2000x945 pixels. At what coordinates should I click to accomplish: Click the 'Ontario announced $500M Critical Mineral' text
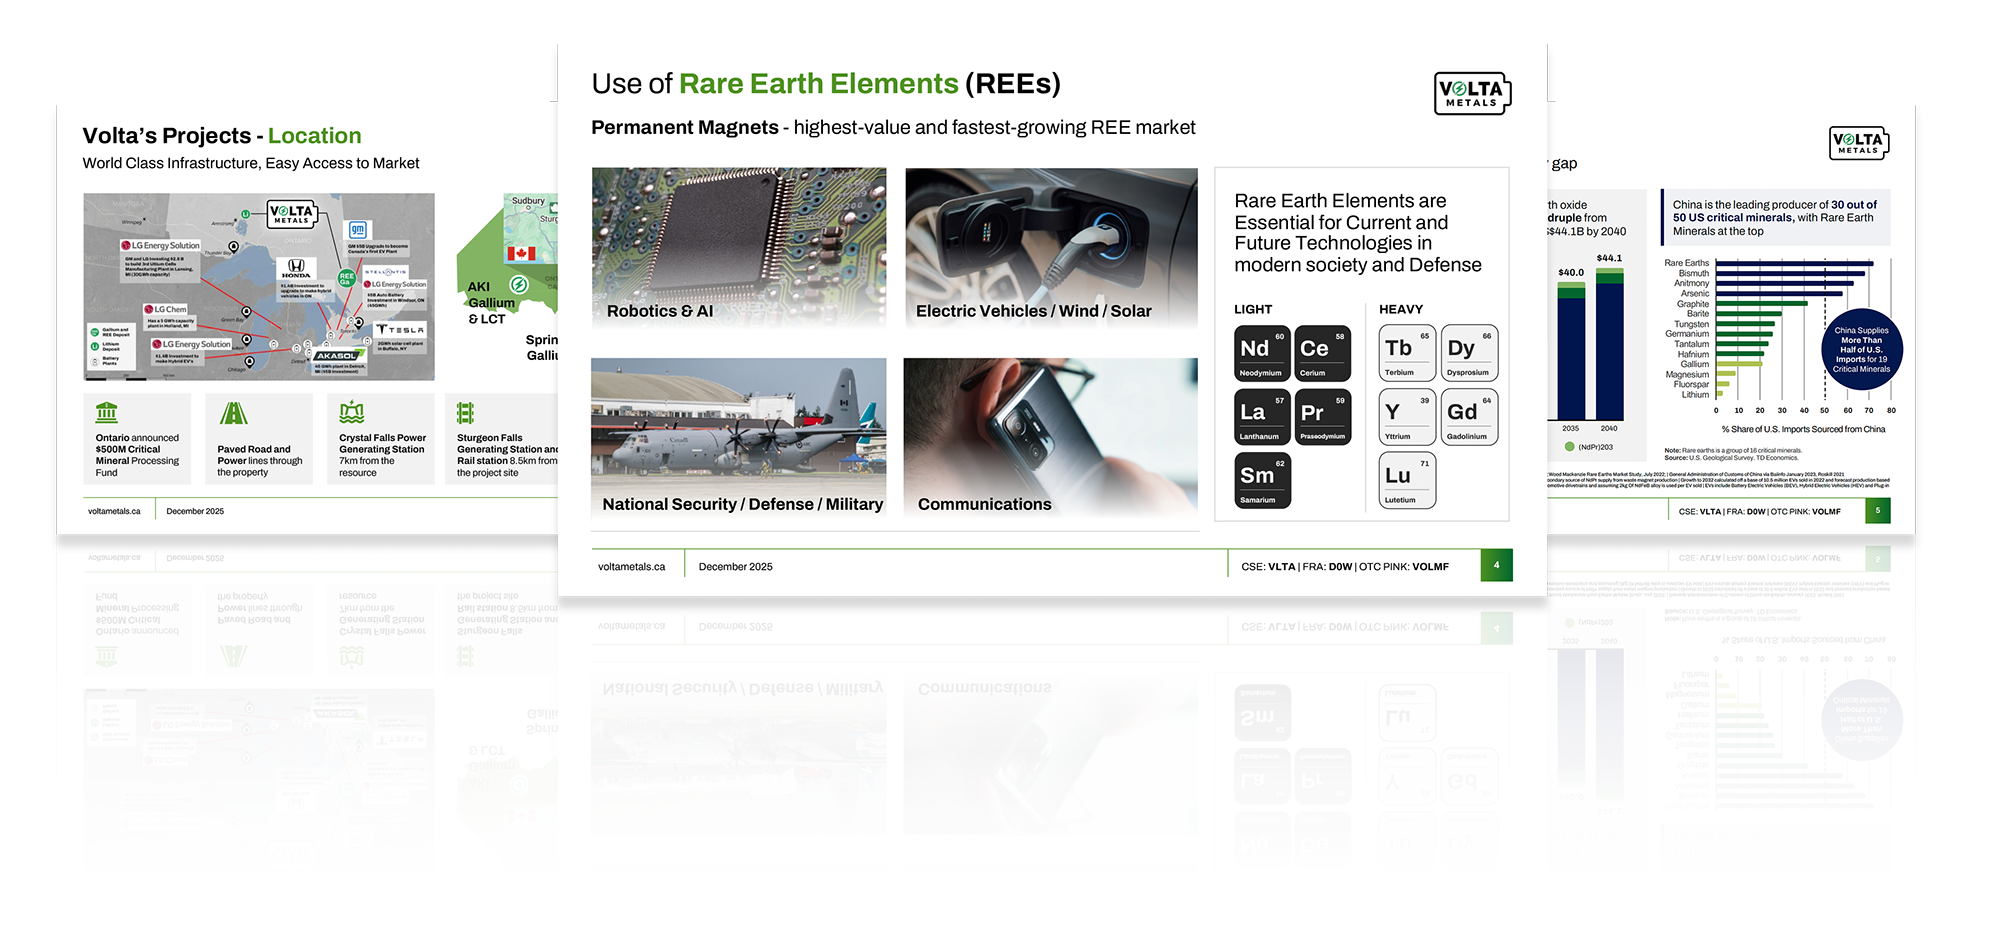(138, 455)
